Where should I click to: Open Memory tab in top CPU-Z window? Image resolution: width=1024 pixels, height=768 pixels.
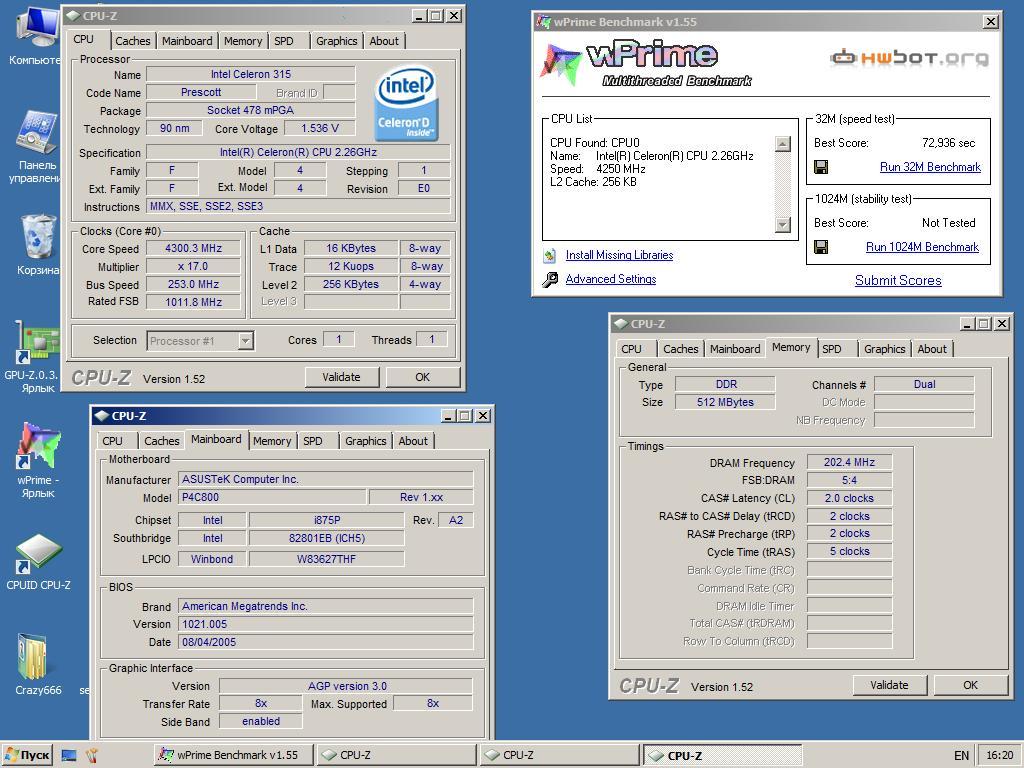pos(242,41)
